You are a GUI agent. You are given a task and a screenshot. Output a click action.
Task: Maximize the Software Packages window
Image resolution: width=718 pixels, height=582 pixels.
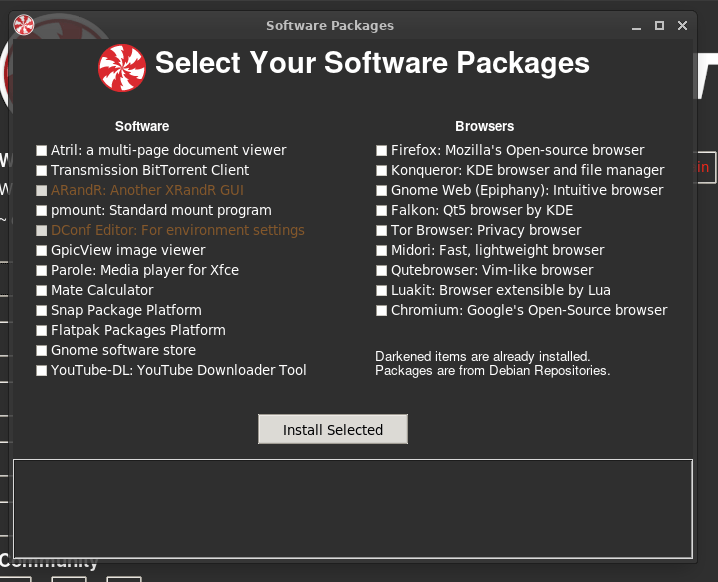pyautogui.click(x=659, y=25)
